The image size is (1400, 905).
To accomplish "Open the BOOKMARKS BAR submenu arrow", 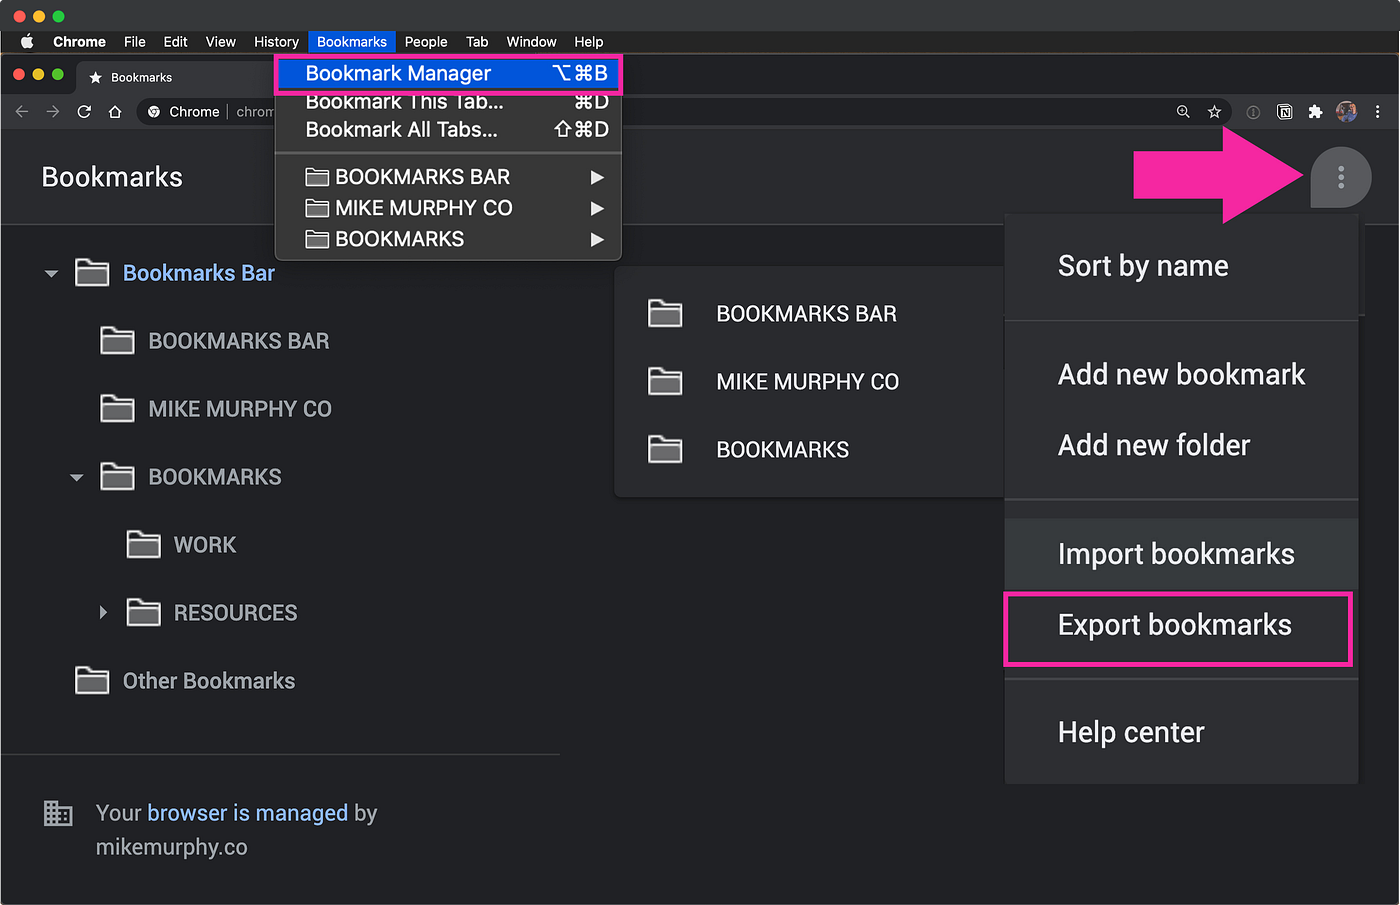I will tap(597, 176).
